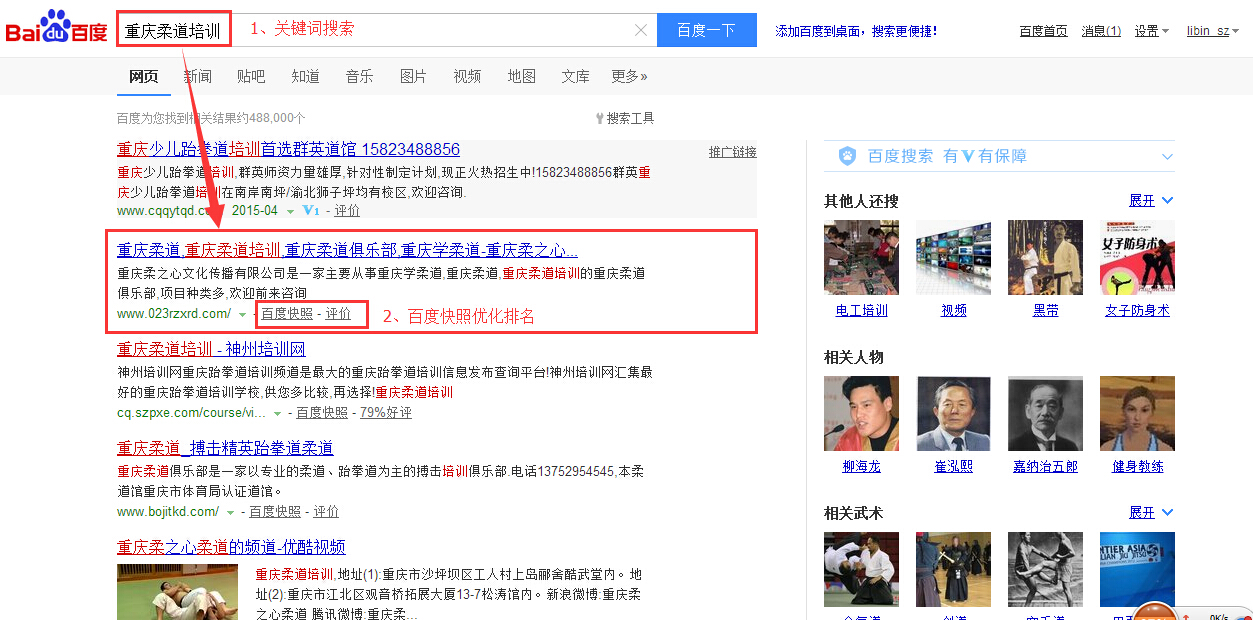Image resolution: width=1253 pixels, height=620 pixels.
Task: Open the 电工培训 text link
Action: coord(861,311)
